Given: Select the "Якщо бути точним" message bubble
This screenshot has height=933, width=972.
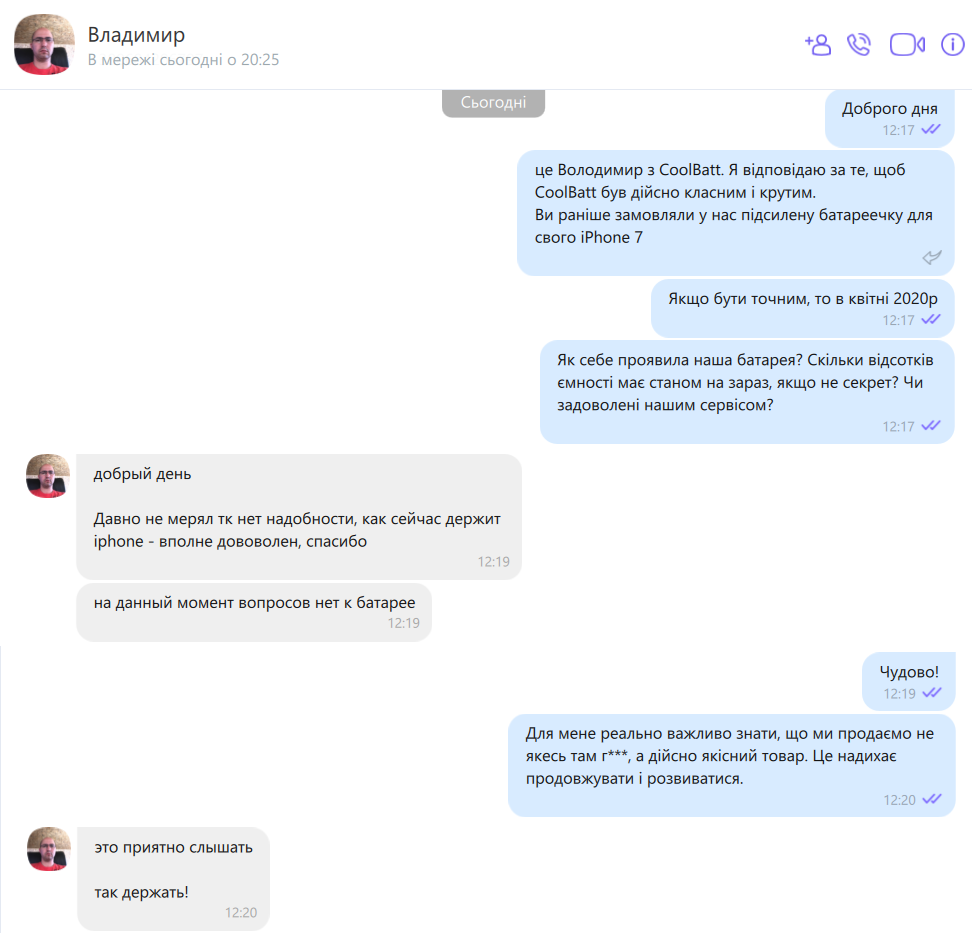Looking at the screenshot, I should 803,308.
